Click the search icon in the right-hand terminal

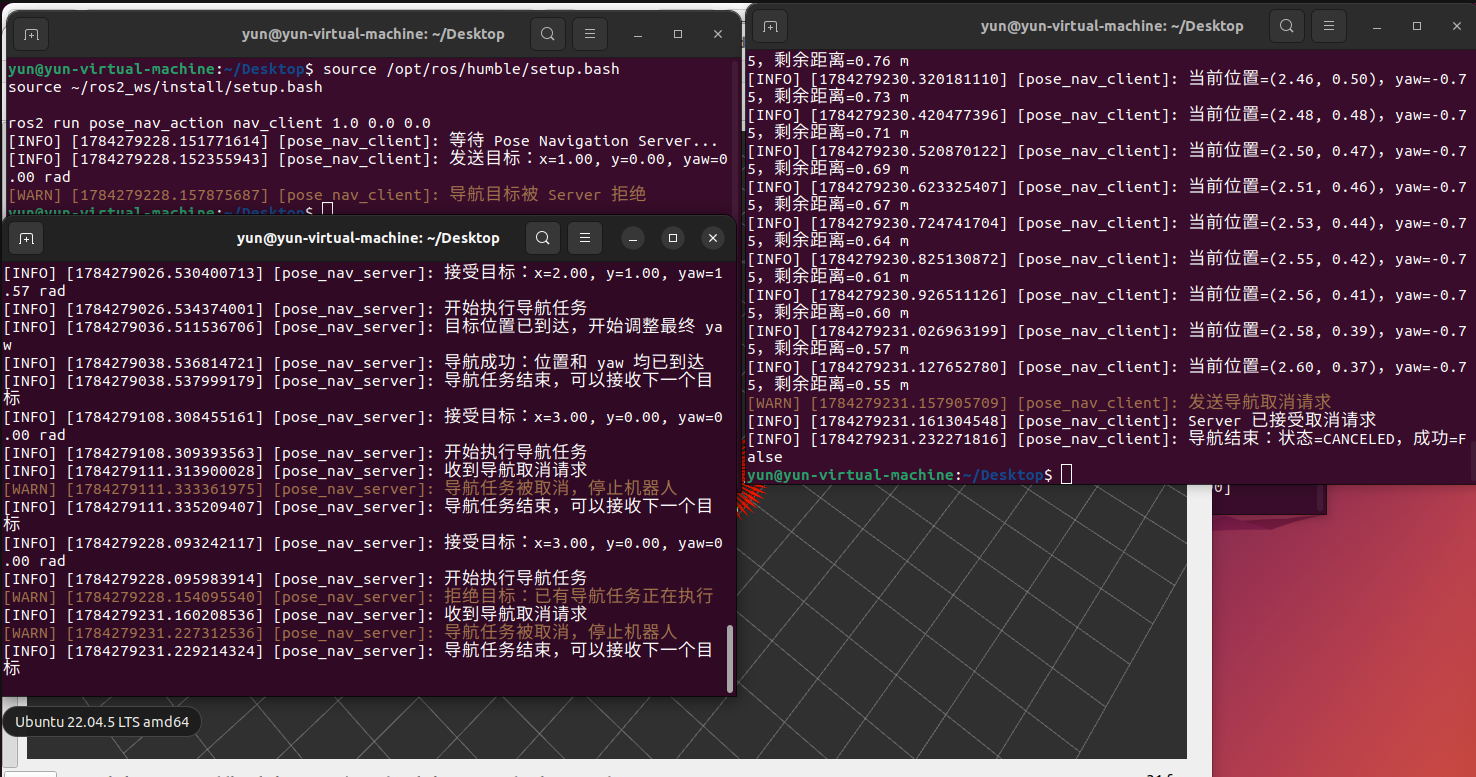tap(1288, 26)
